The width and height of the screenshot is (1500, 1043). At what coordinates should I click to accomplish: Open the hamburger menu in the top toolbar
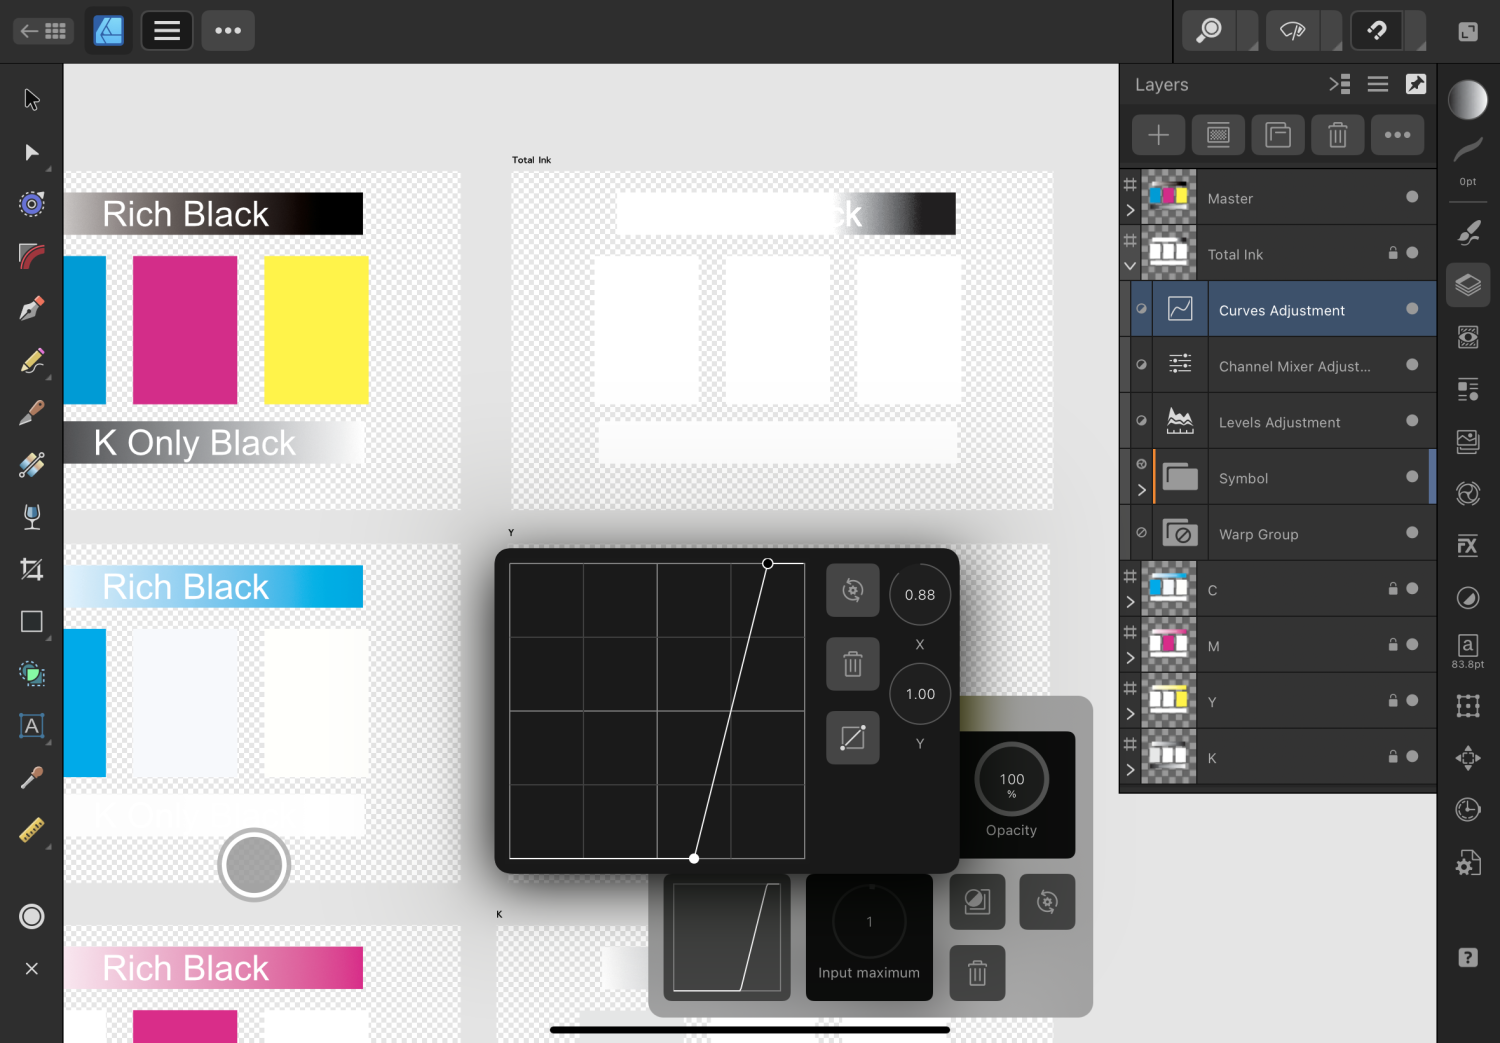[x=166, y=30]
